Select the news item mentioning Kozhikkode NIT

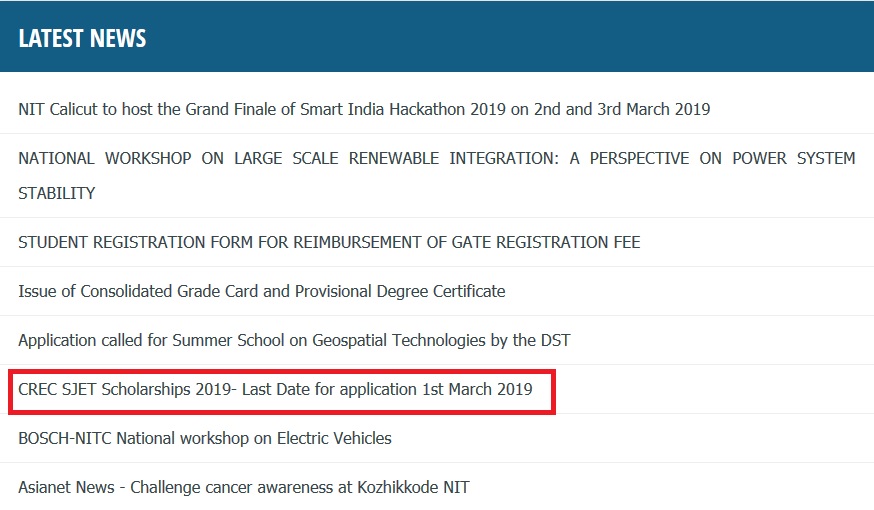click(243, 487)
